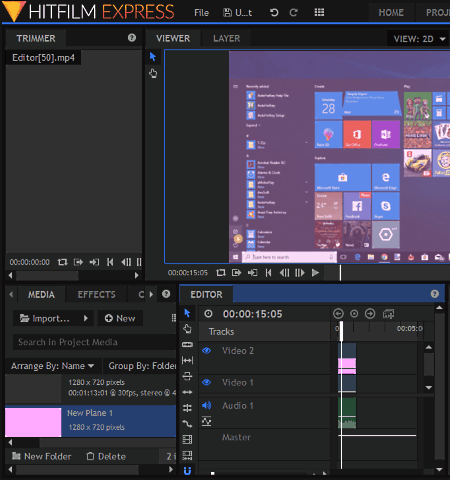Click the New media button
The width and height of the screenshot is (450, 480).
[120, 318]
